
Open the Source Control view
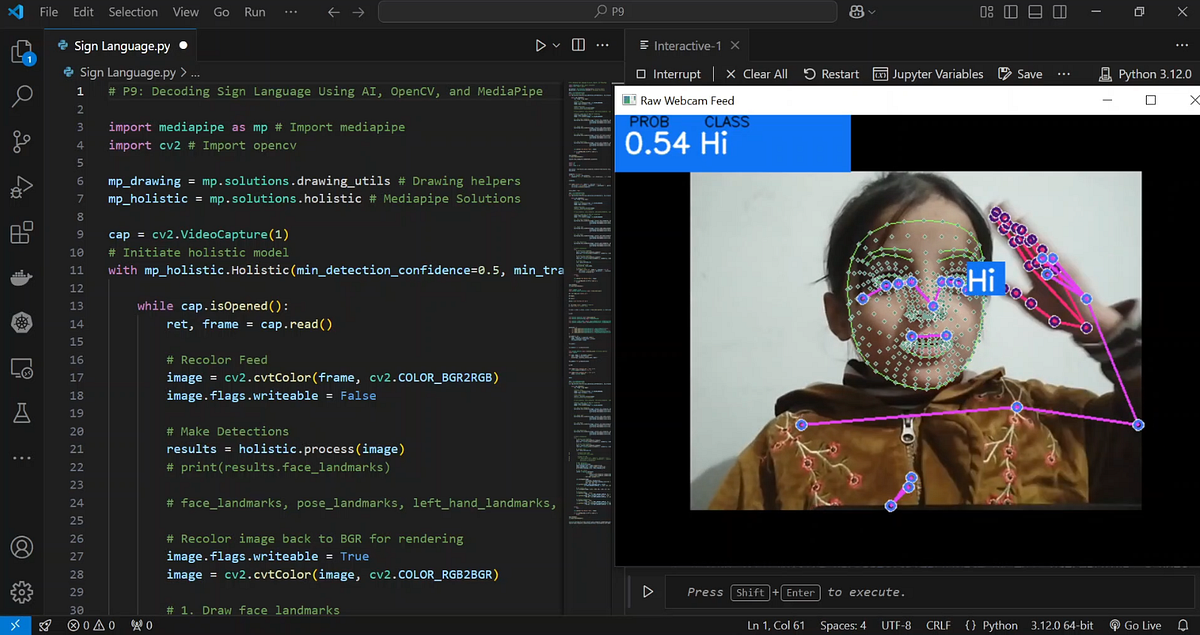pyautogui.click(x=22, y=142)
